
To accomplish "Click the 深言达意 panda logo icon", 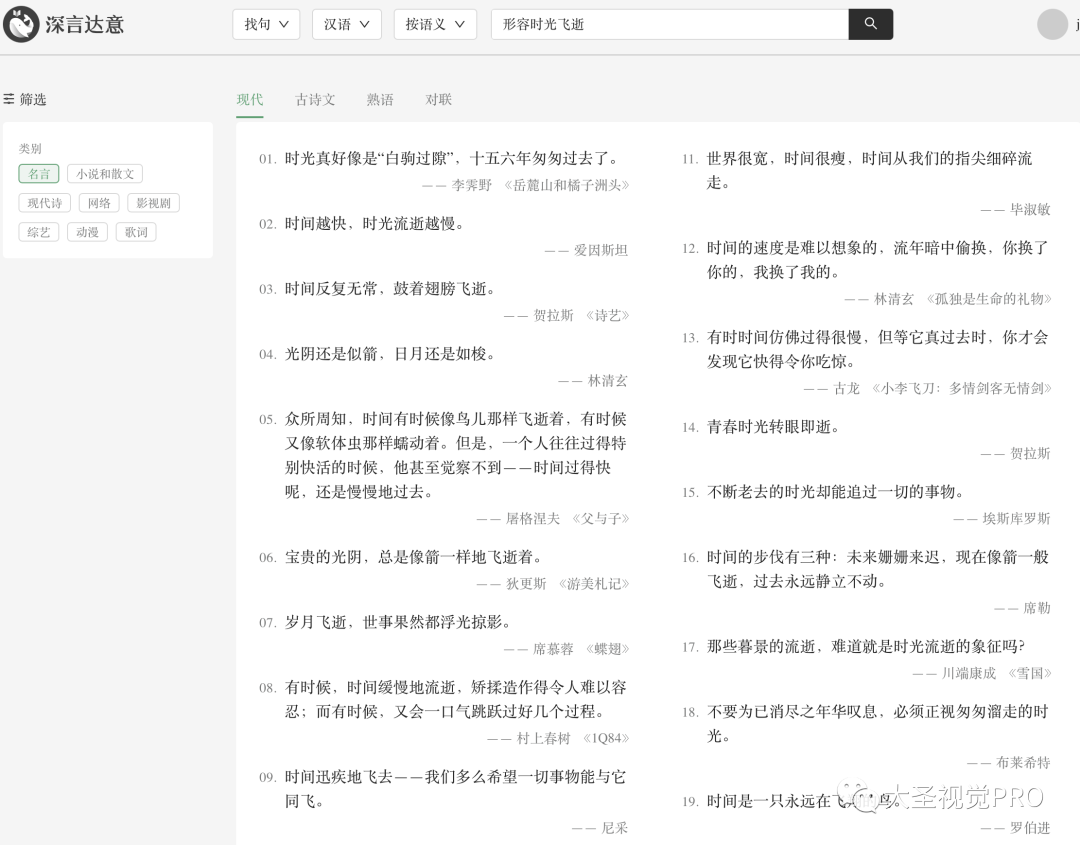I will [x=21, y=24].
